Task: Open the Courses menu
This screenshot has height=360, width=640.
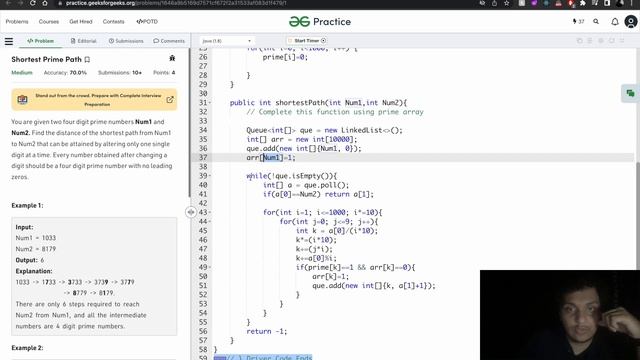Action: (49, 22)
